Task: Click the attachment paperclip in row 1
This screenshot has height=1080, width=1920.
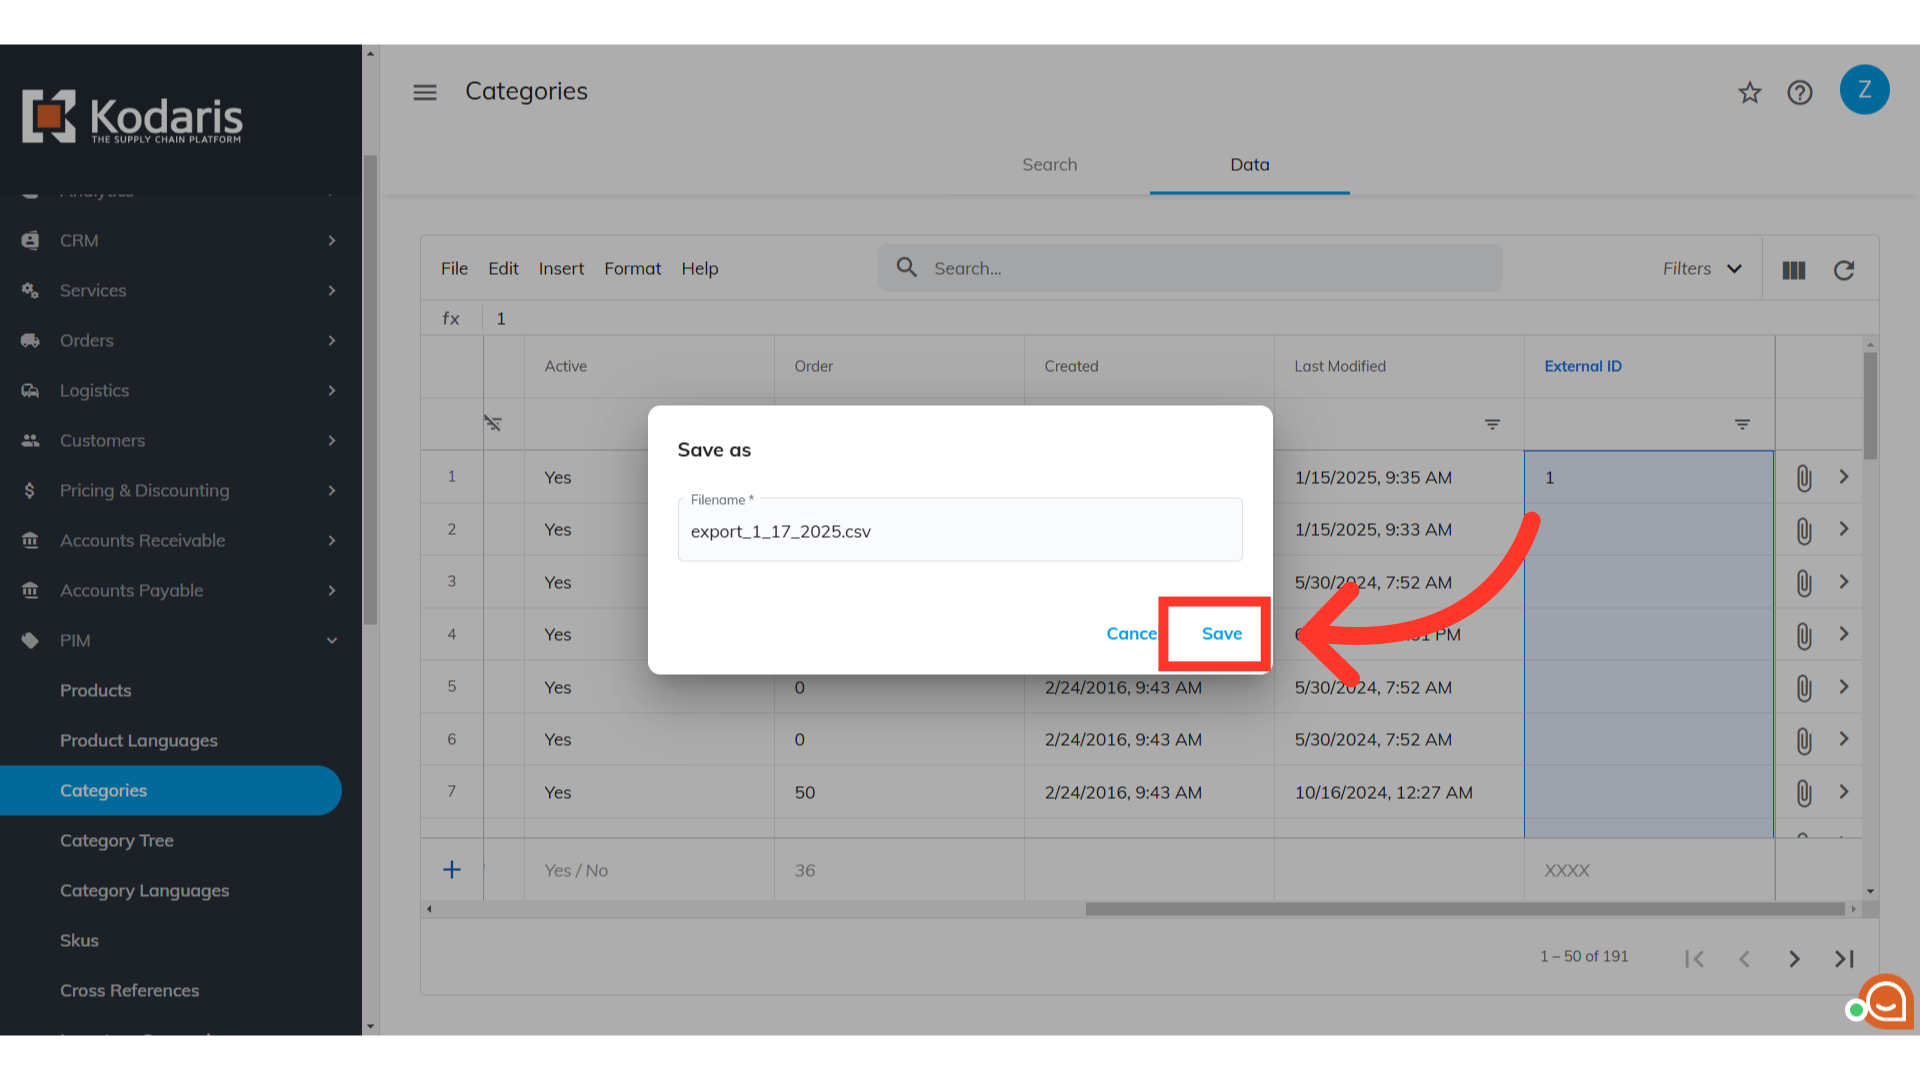Action: coord(1804,478)
